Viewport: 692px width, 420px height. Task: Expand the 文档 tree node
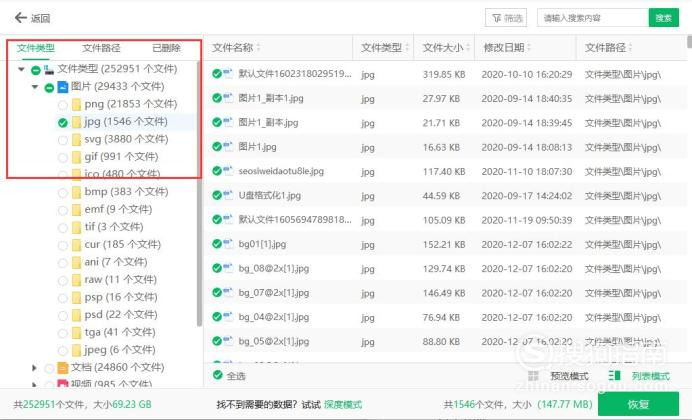coord(36,368)
